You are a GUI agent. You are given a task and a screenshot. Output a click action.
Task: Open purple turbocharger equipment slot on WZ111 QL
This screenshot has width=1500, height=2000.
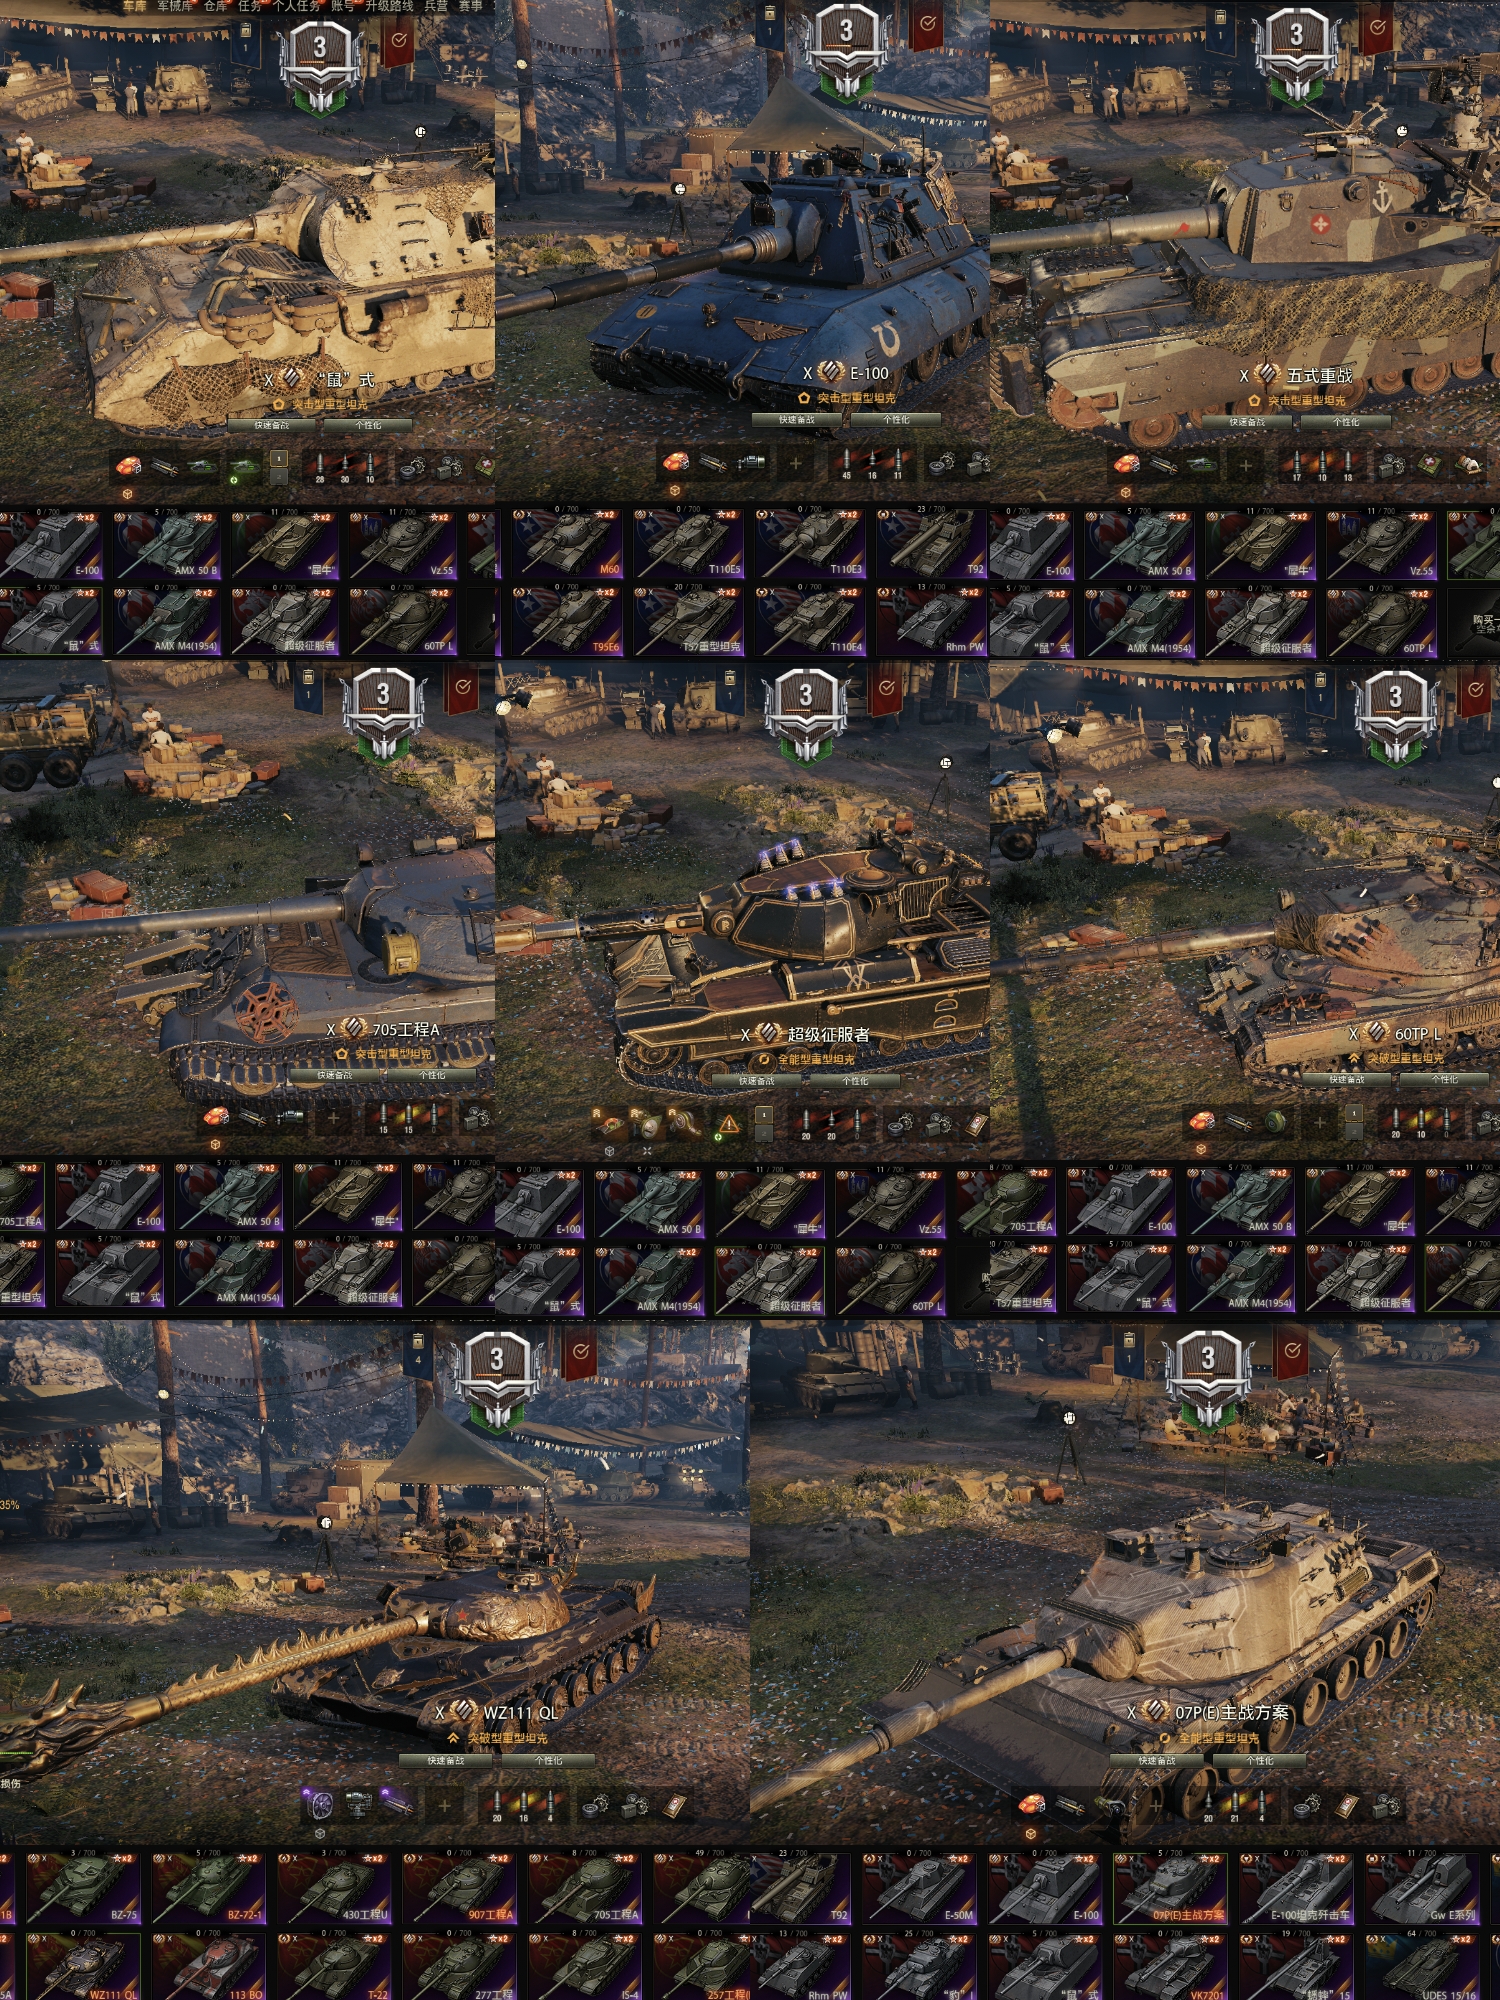click(319, 1804)
